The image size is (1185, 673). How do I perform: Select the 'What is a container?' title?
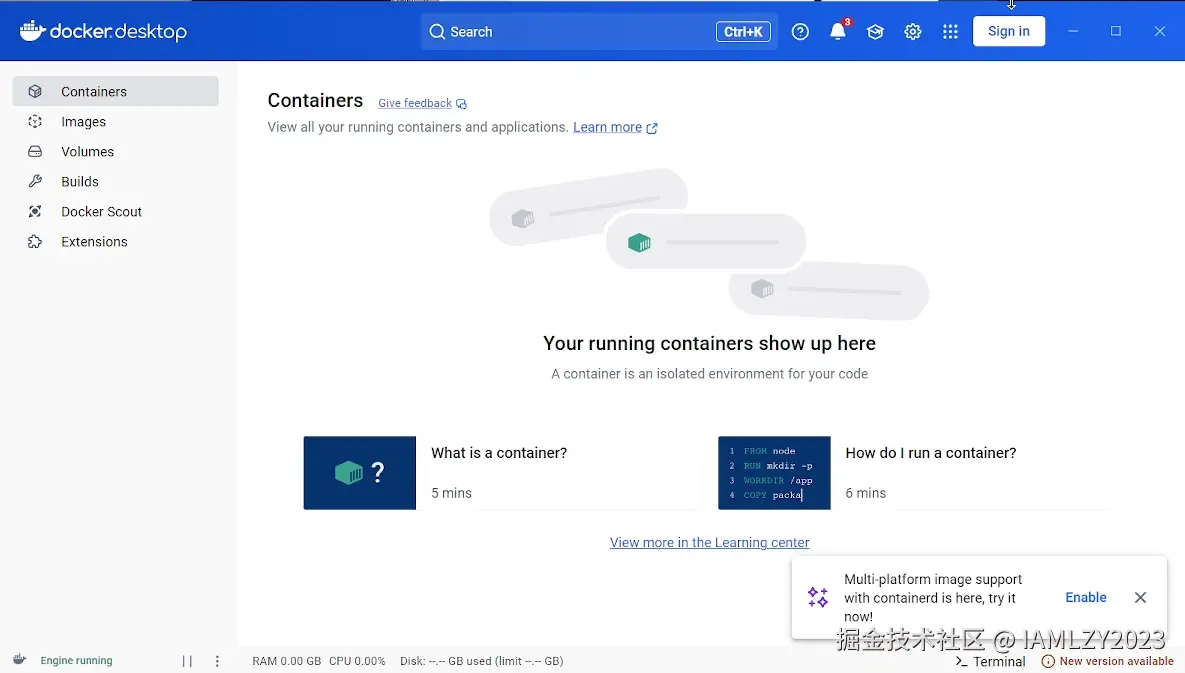pos(499,453)
